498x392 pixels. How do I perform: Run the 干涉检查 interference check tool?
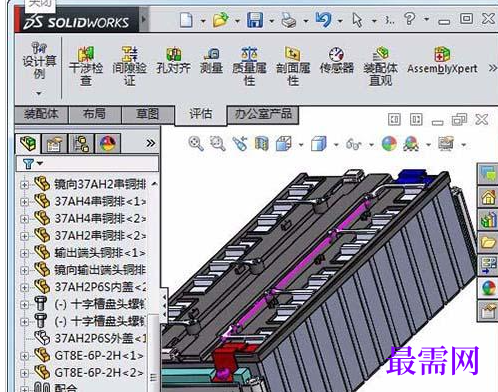[x=86, y=66]
